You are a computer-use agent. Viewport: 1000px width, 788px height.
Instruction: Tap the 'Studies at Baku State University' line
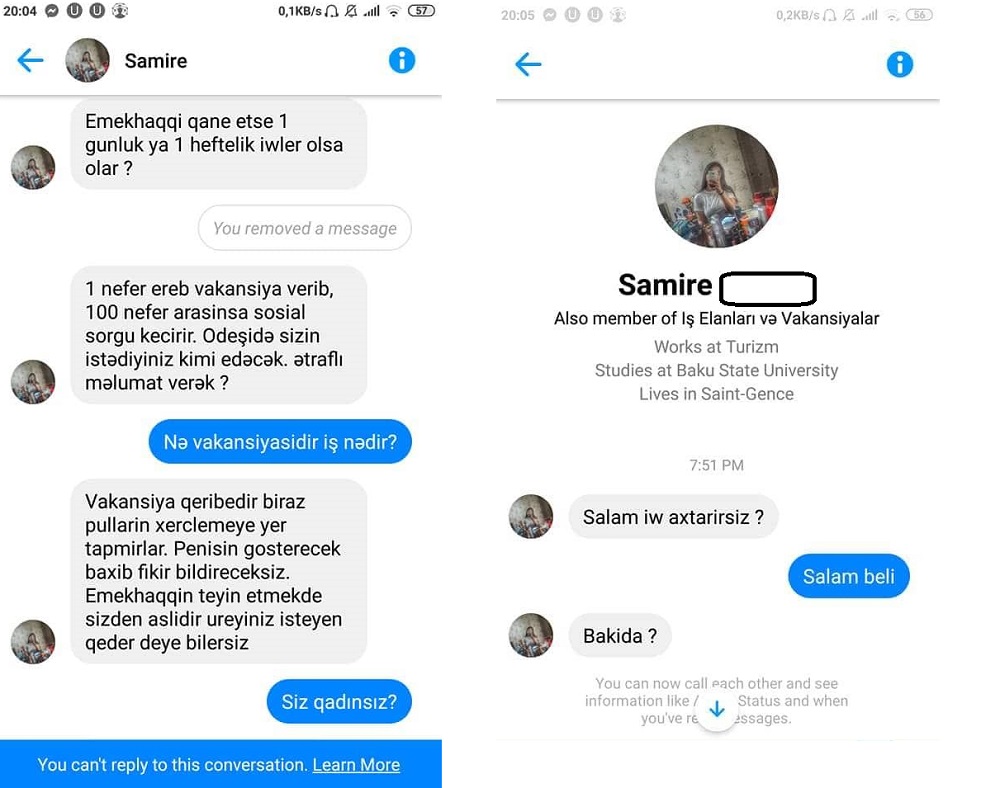[716, 370]
